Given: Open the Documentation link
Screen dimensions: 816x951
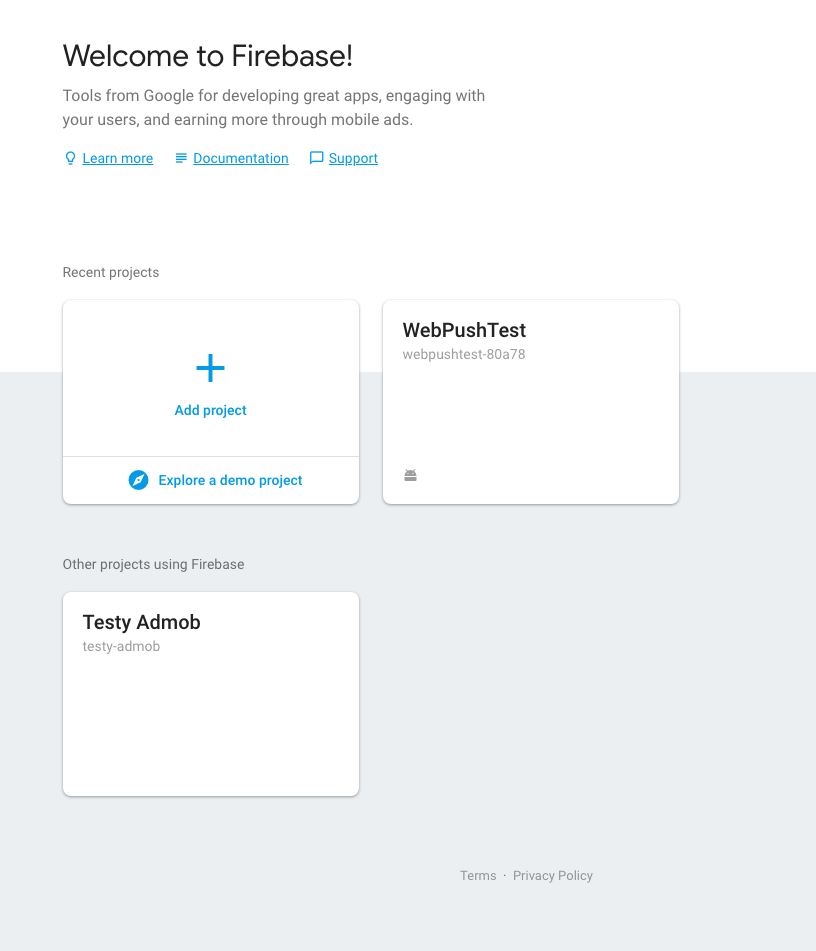Looking at the screenshot, I should [x=240, y=158].
